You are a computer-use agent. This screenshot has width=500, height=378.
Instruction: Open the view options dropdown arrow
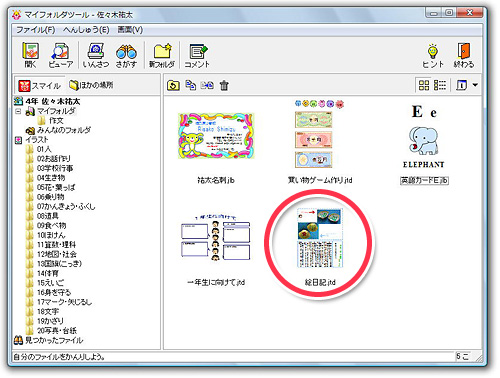click(x=475, y=85)
